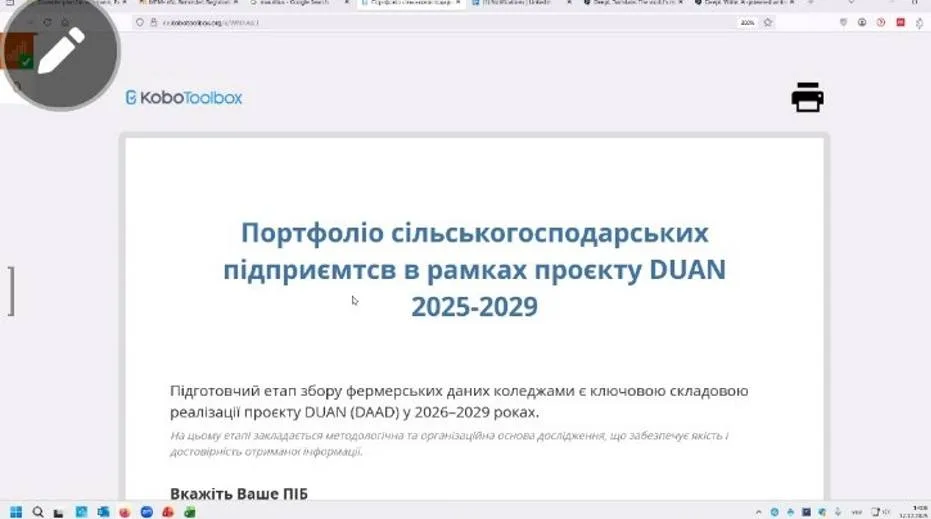Click the site security padlock icon

(x=153, y=22)
